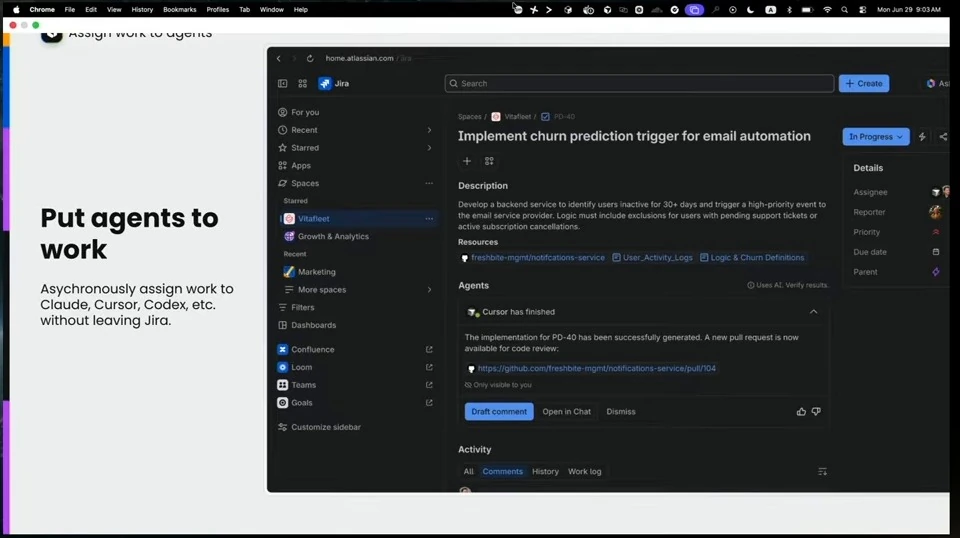
Task: Dismiss the Cursor agent result
Action: 621,411
